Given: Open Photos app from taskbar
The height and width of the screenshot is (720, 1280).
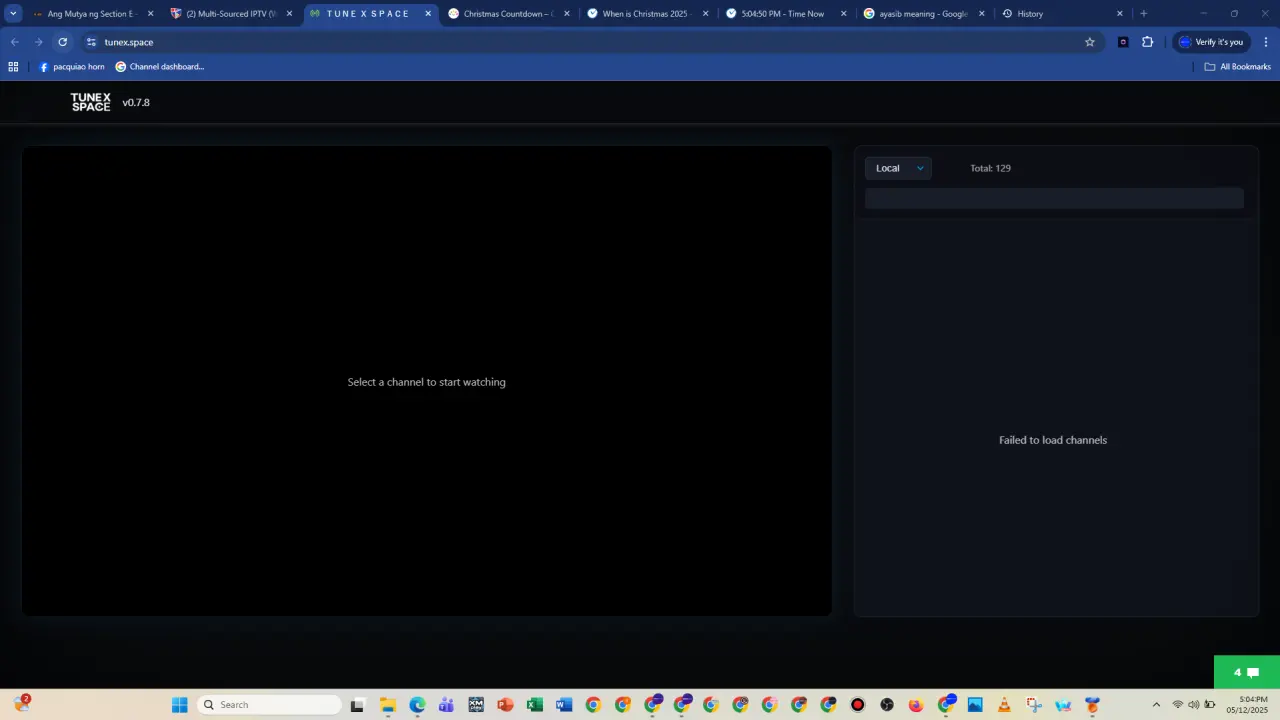Looking at the screenshot, I should (975, 705).
